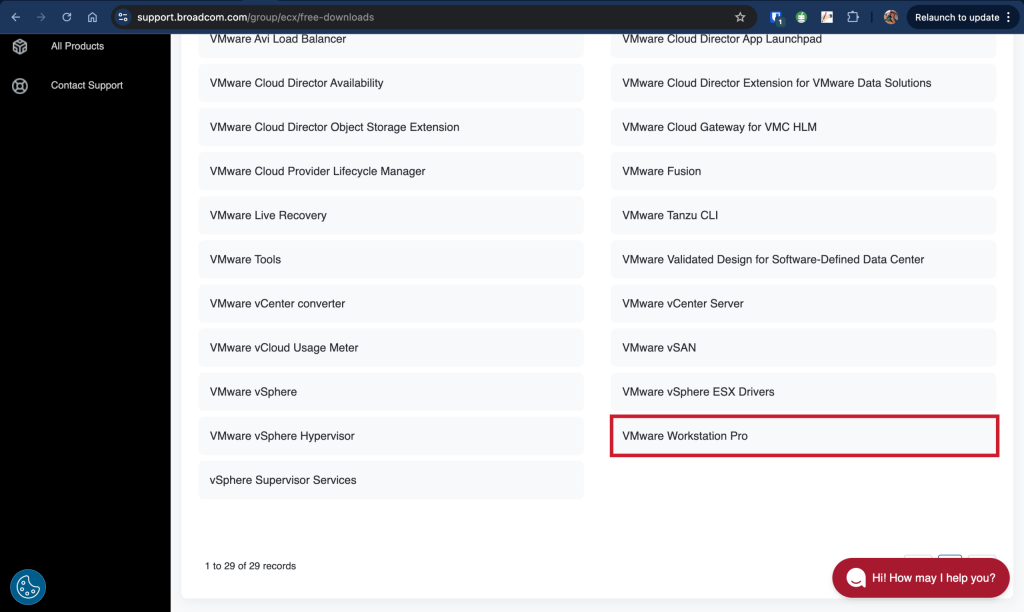Screen dimensions: 1024x612
Task: Click the All Products cube icon in sidebar
Action: pyautogui.click(x=19, y=46)
